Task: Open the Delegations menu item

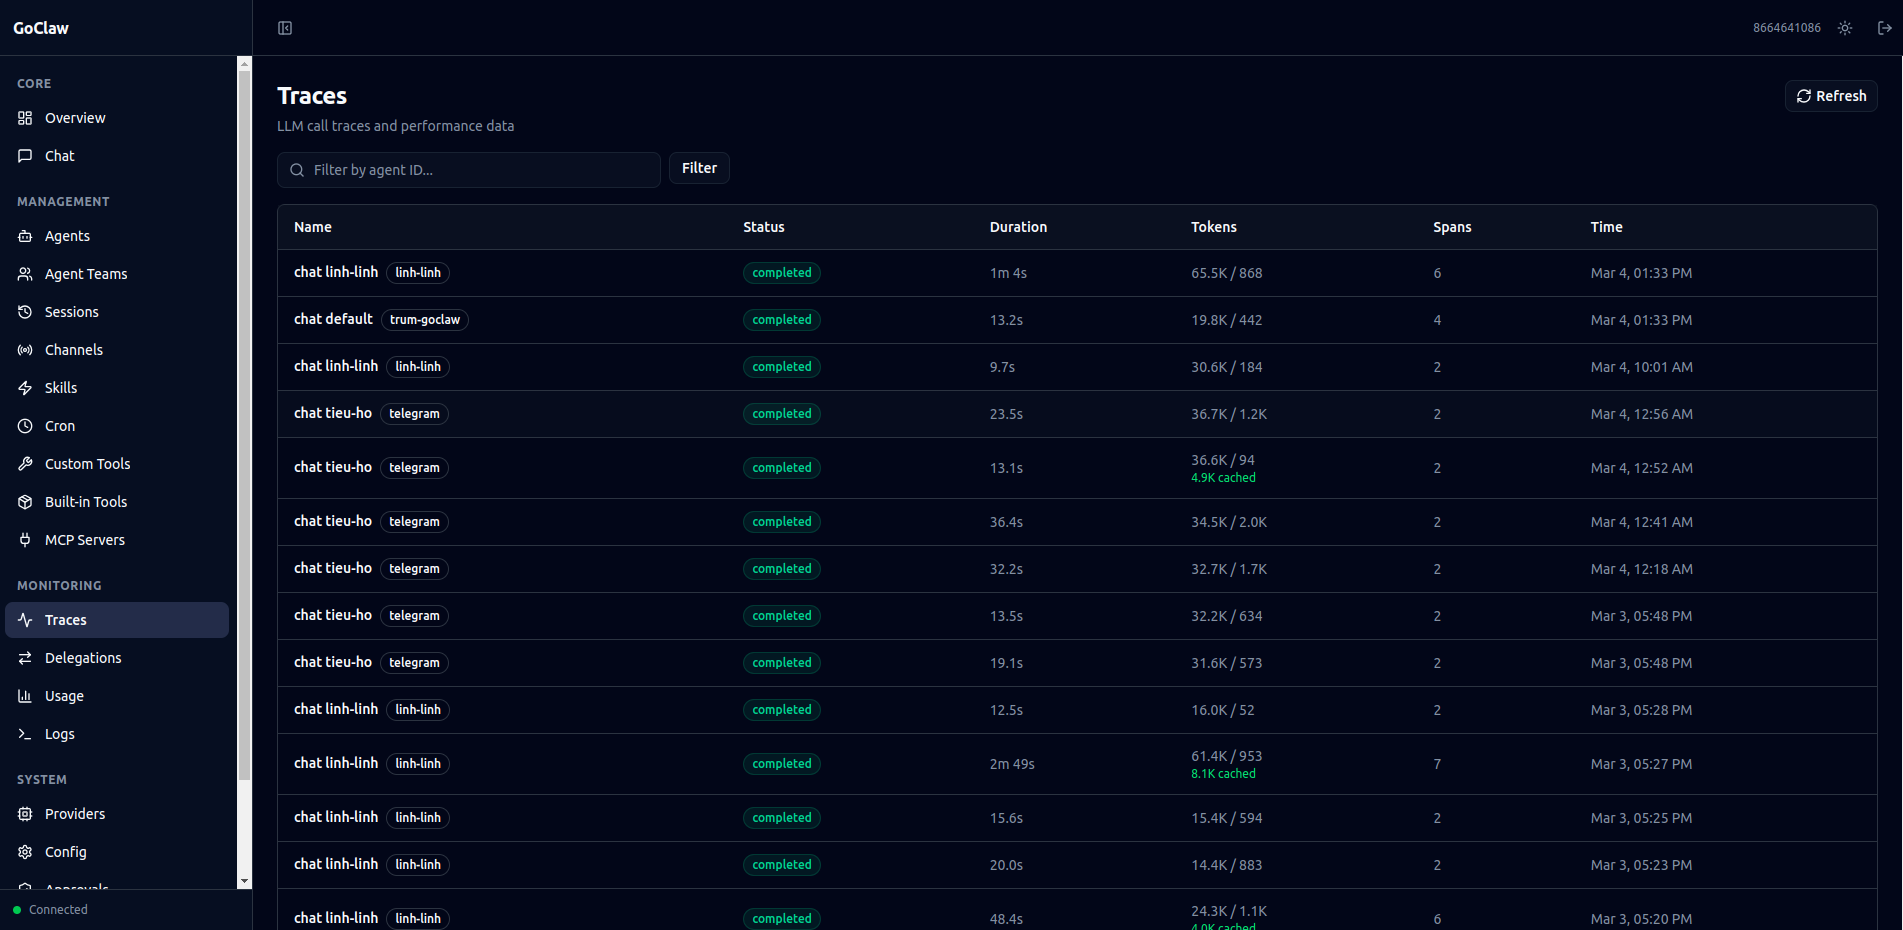Action: pyautogui.click(x=83, y=658)
